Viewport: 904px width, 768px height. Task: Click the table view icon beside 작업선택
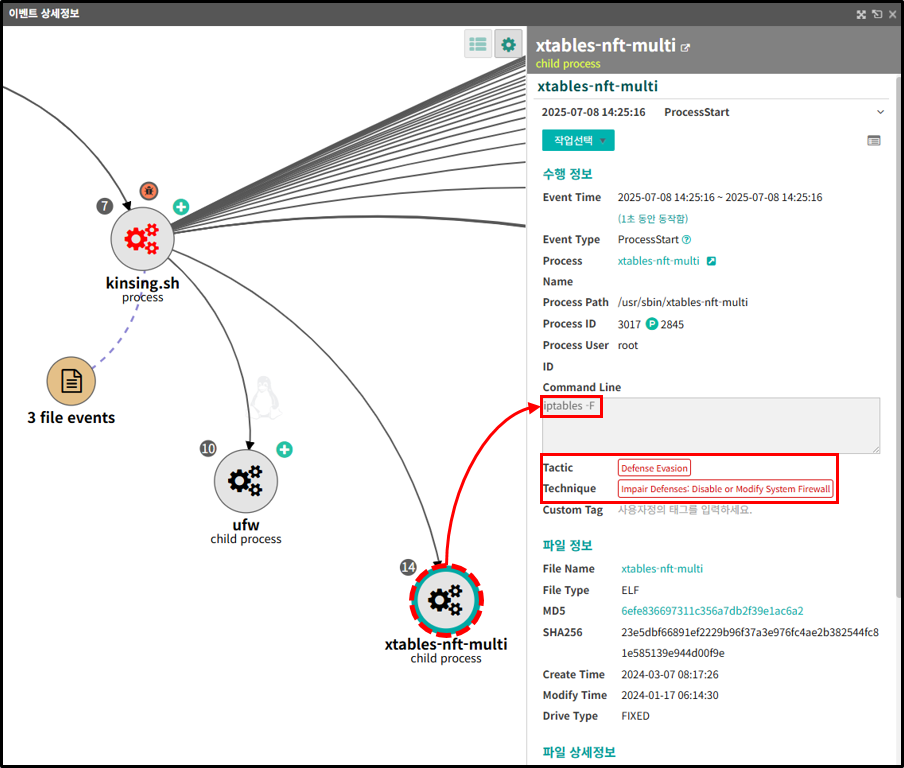tap(874, 141)
